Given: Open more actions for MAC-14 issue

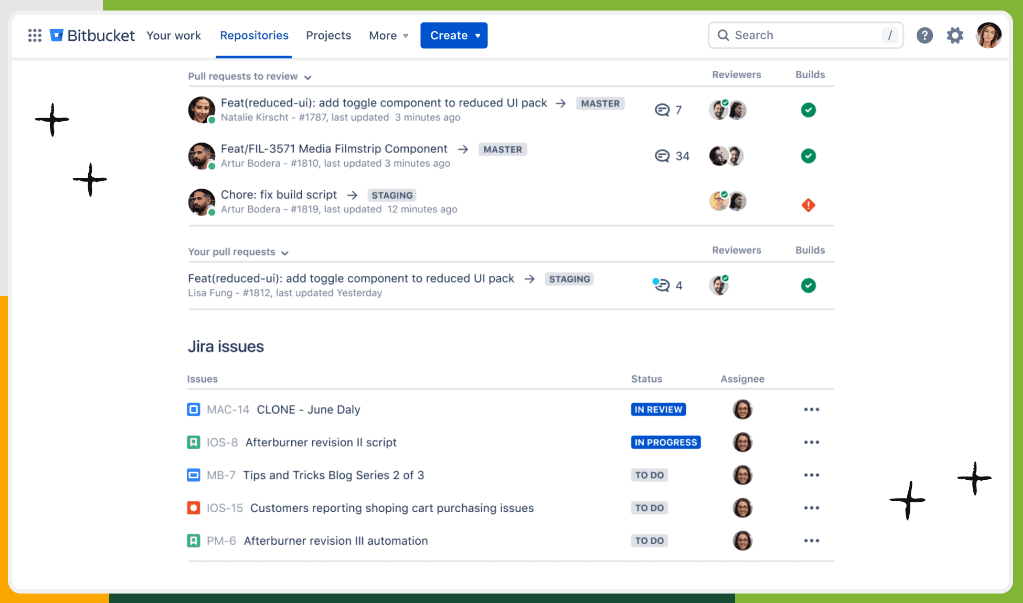Looking at the screenshot, I should 811,410.
